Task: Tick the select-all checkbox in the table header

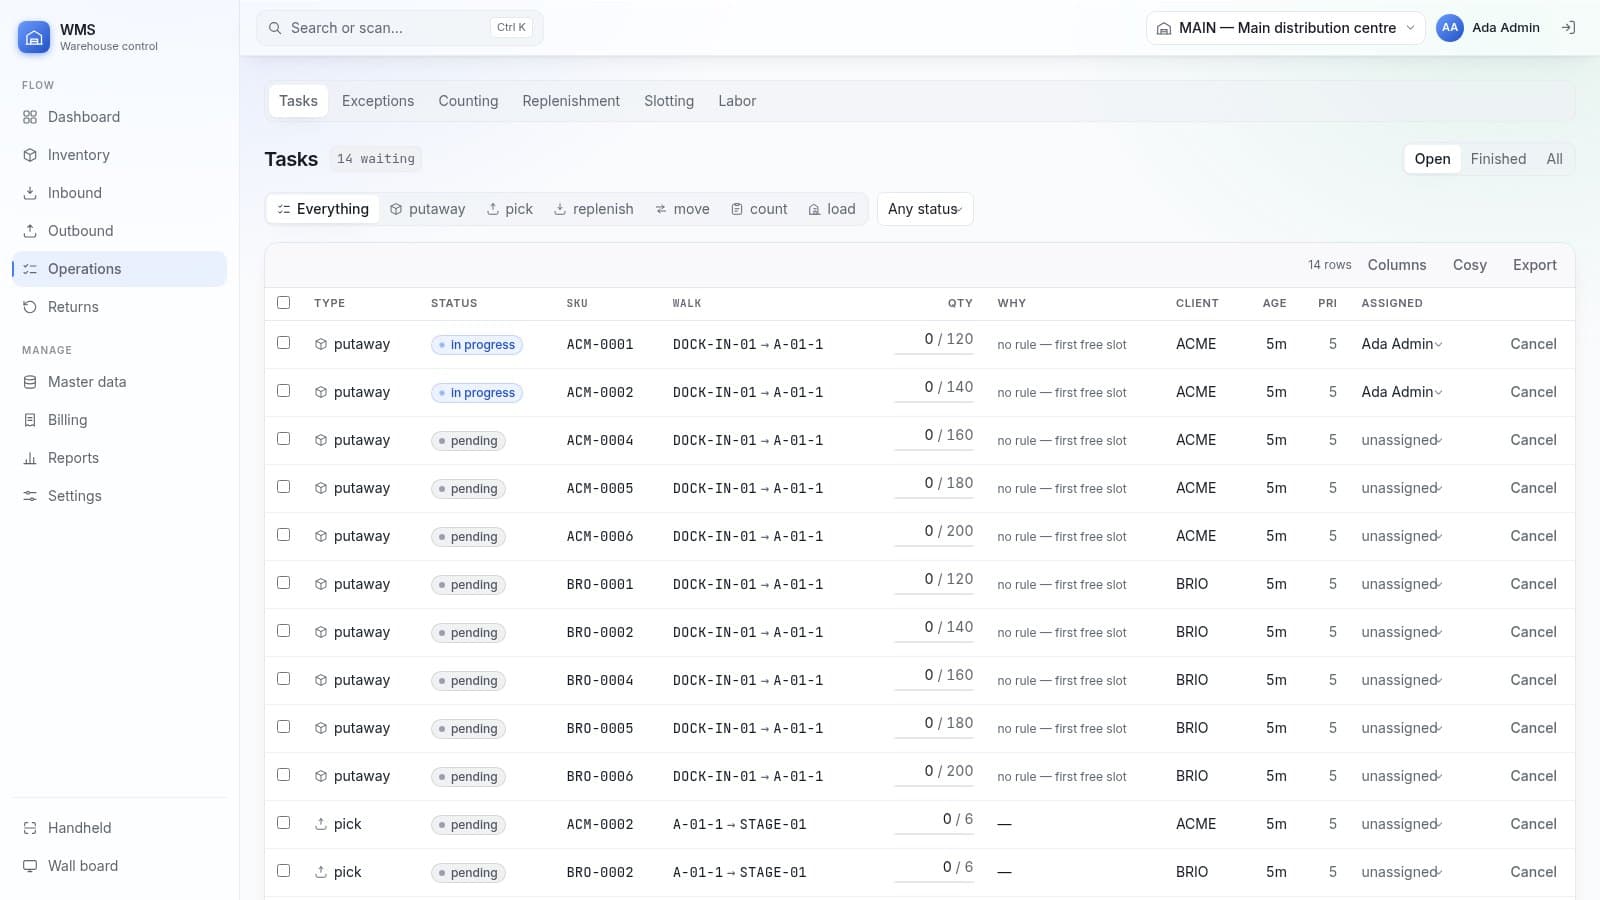Action: [x=283, y=302]
